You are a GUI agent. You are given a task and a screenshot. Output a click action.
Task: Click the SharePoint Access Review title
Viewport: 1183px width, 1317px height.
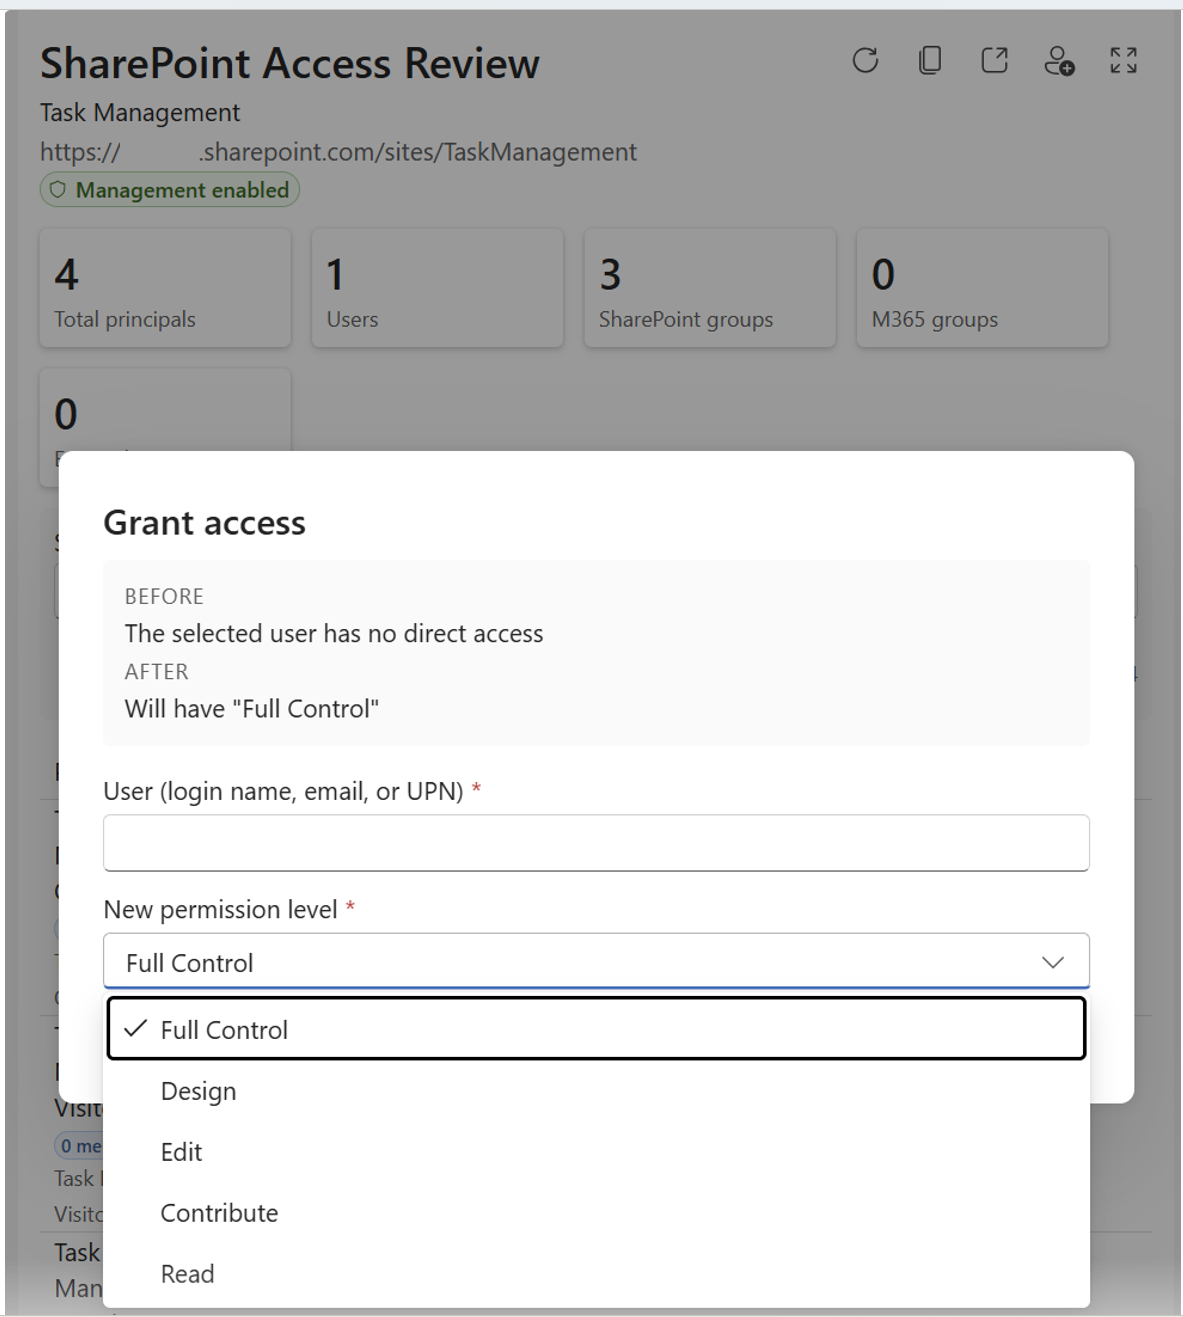(x=290, y=63)
